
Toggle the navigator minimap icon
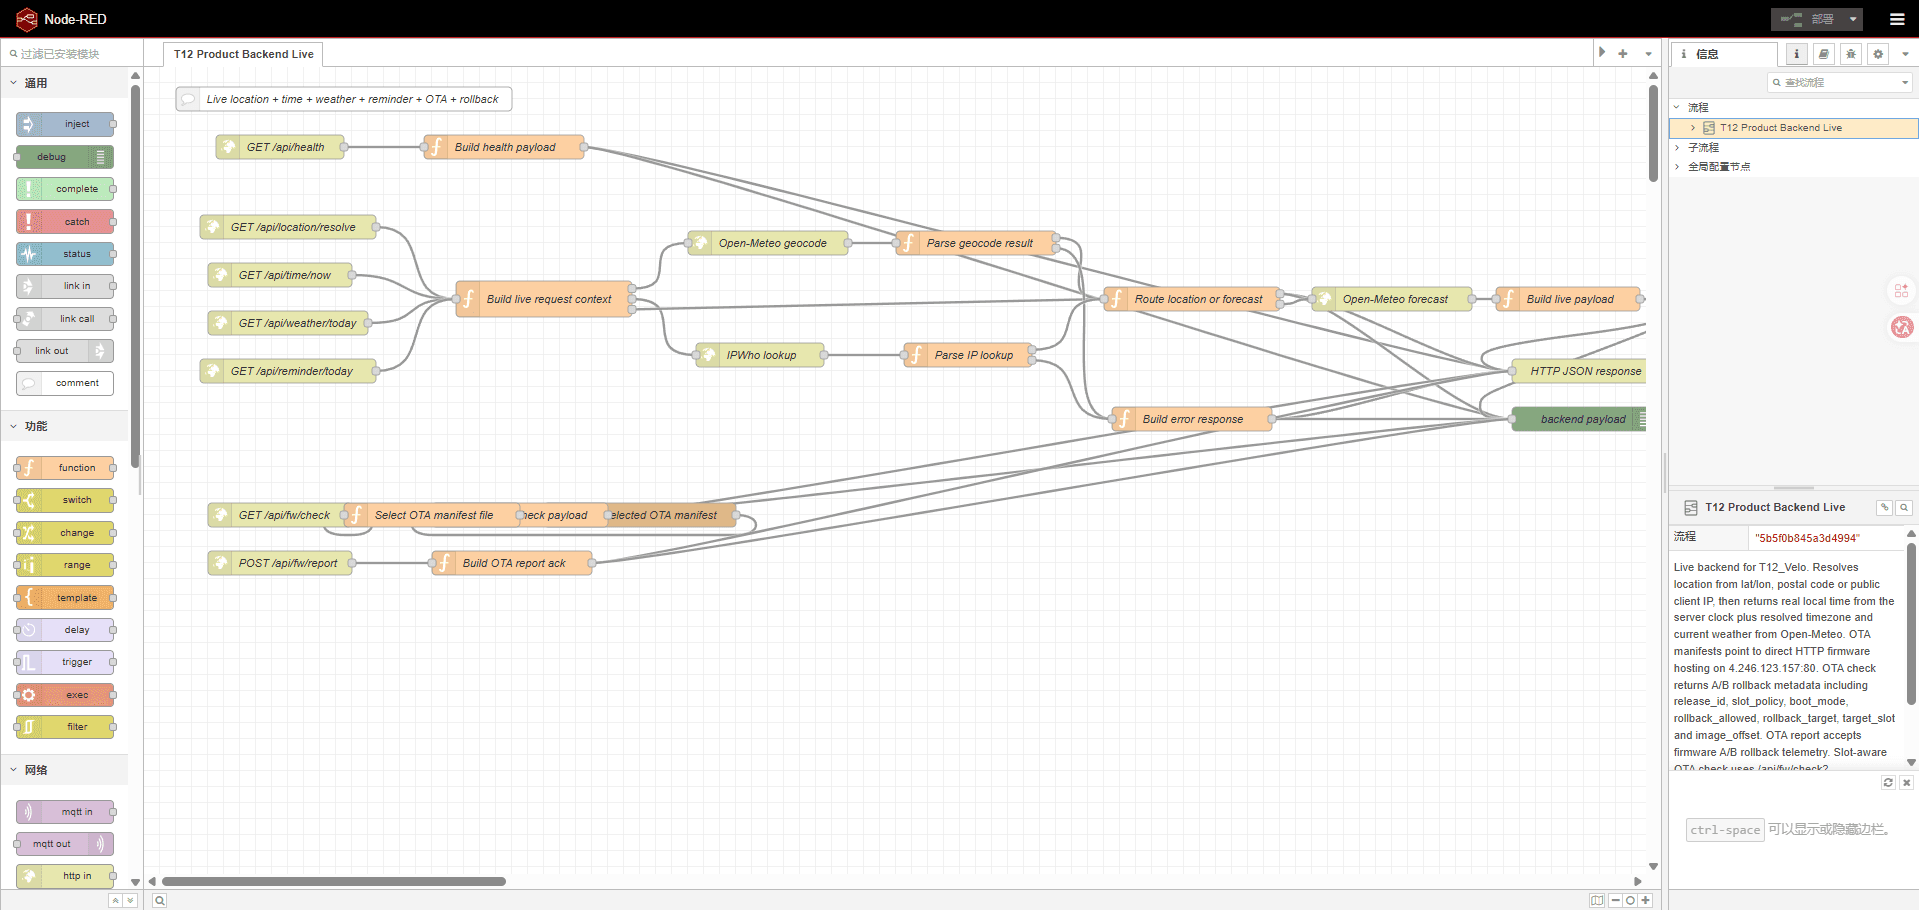pos(1597,900)
